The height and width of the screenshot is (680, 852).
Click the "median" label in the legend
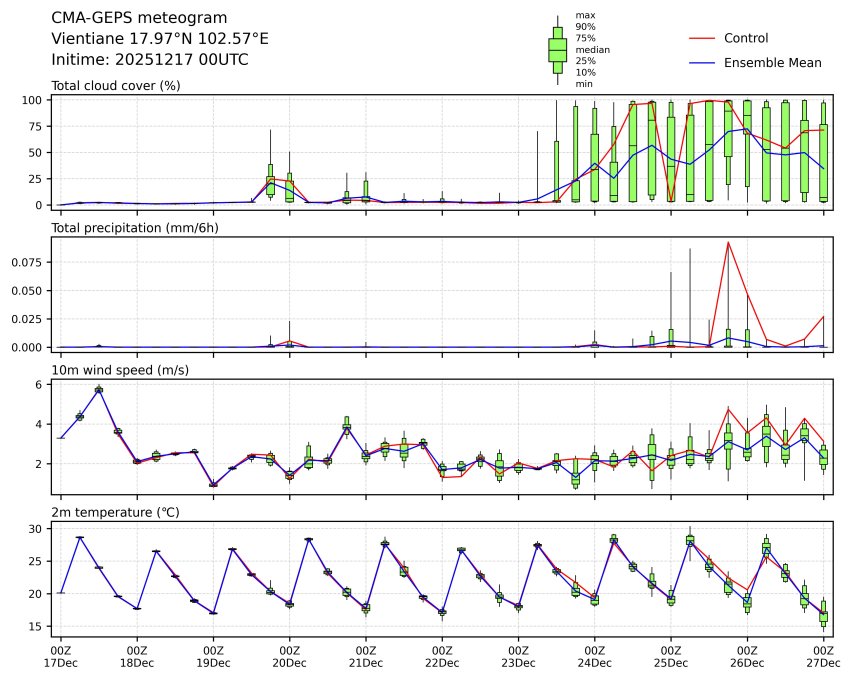pos(592,49)
